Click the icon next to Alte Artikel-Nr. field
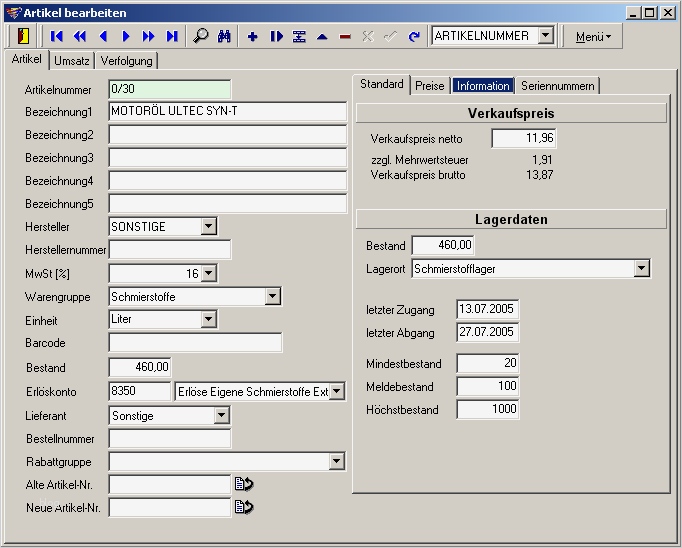Image resolution: width=682 pixels, height=548 pixels. coord(243,484)
